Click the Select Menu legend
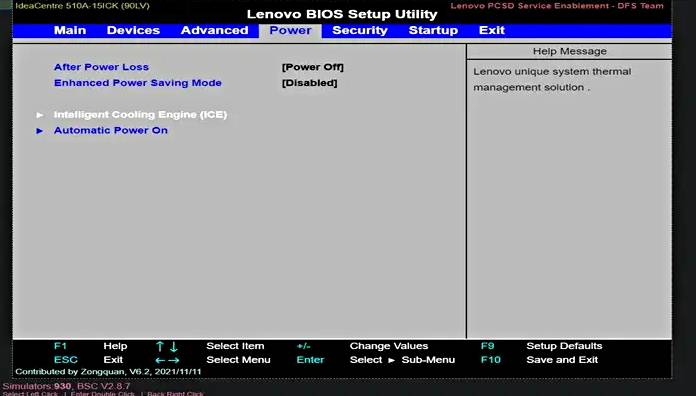Image resolution: width=696 pixels, height=396 pixels. [238, 360]
